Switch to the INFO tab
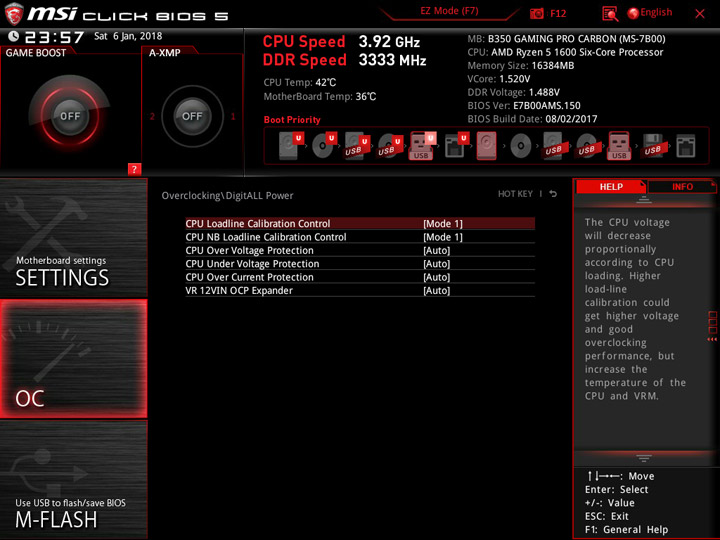The image size is (720, 540). pos(682,186)
